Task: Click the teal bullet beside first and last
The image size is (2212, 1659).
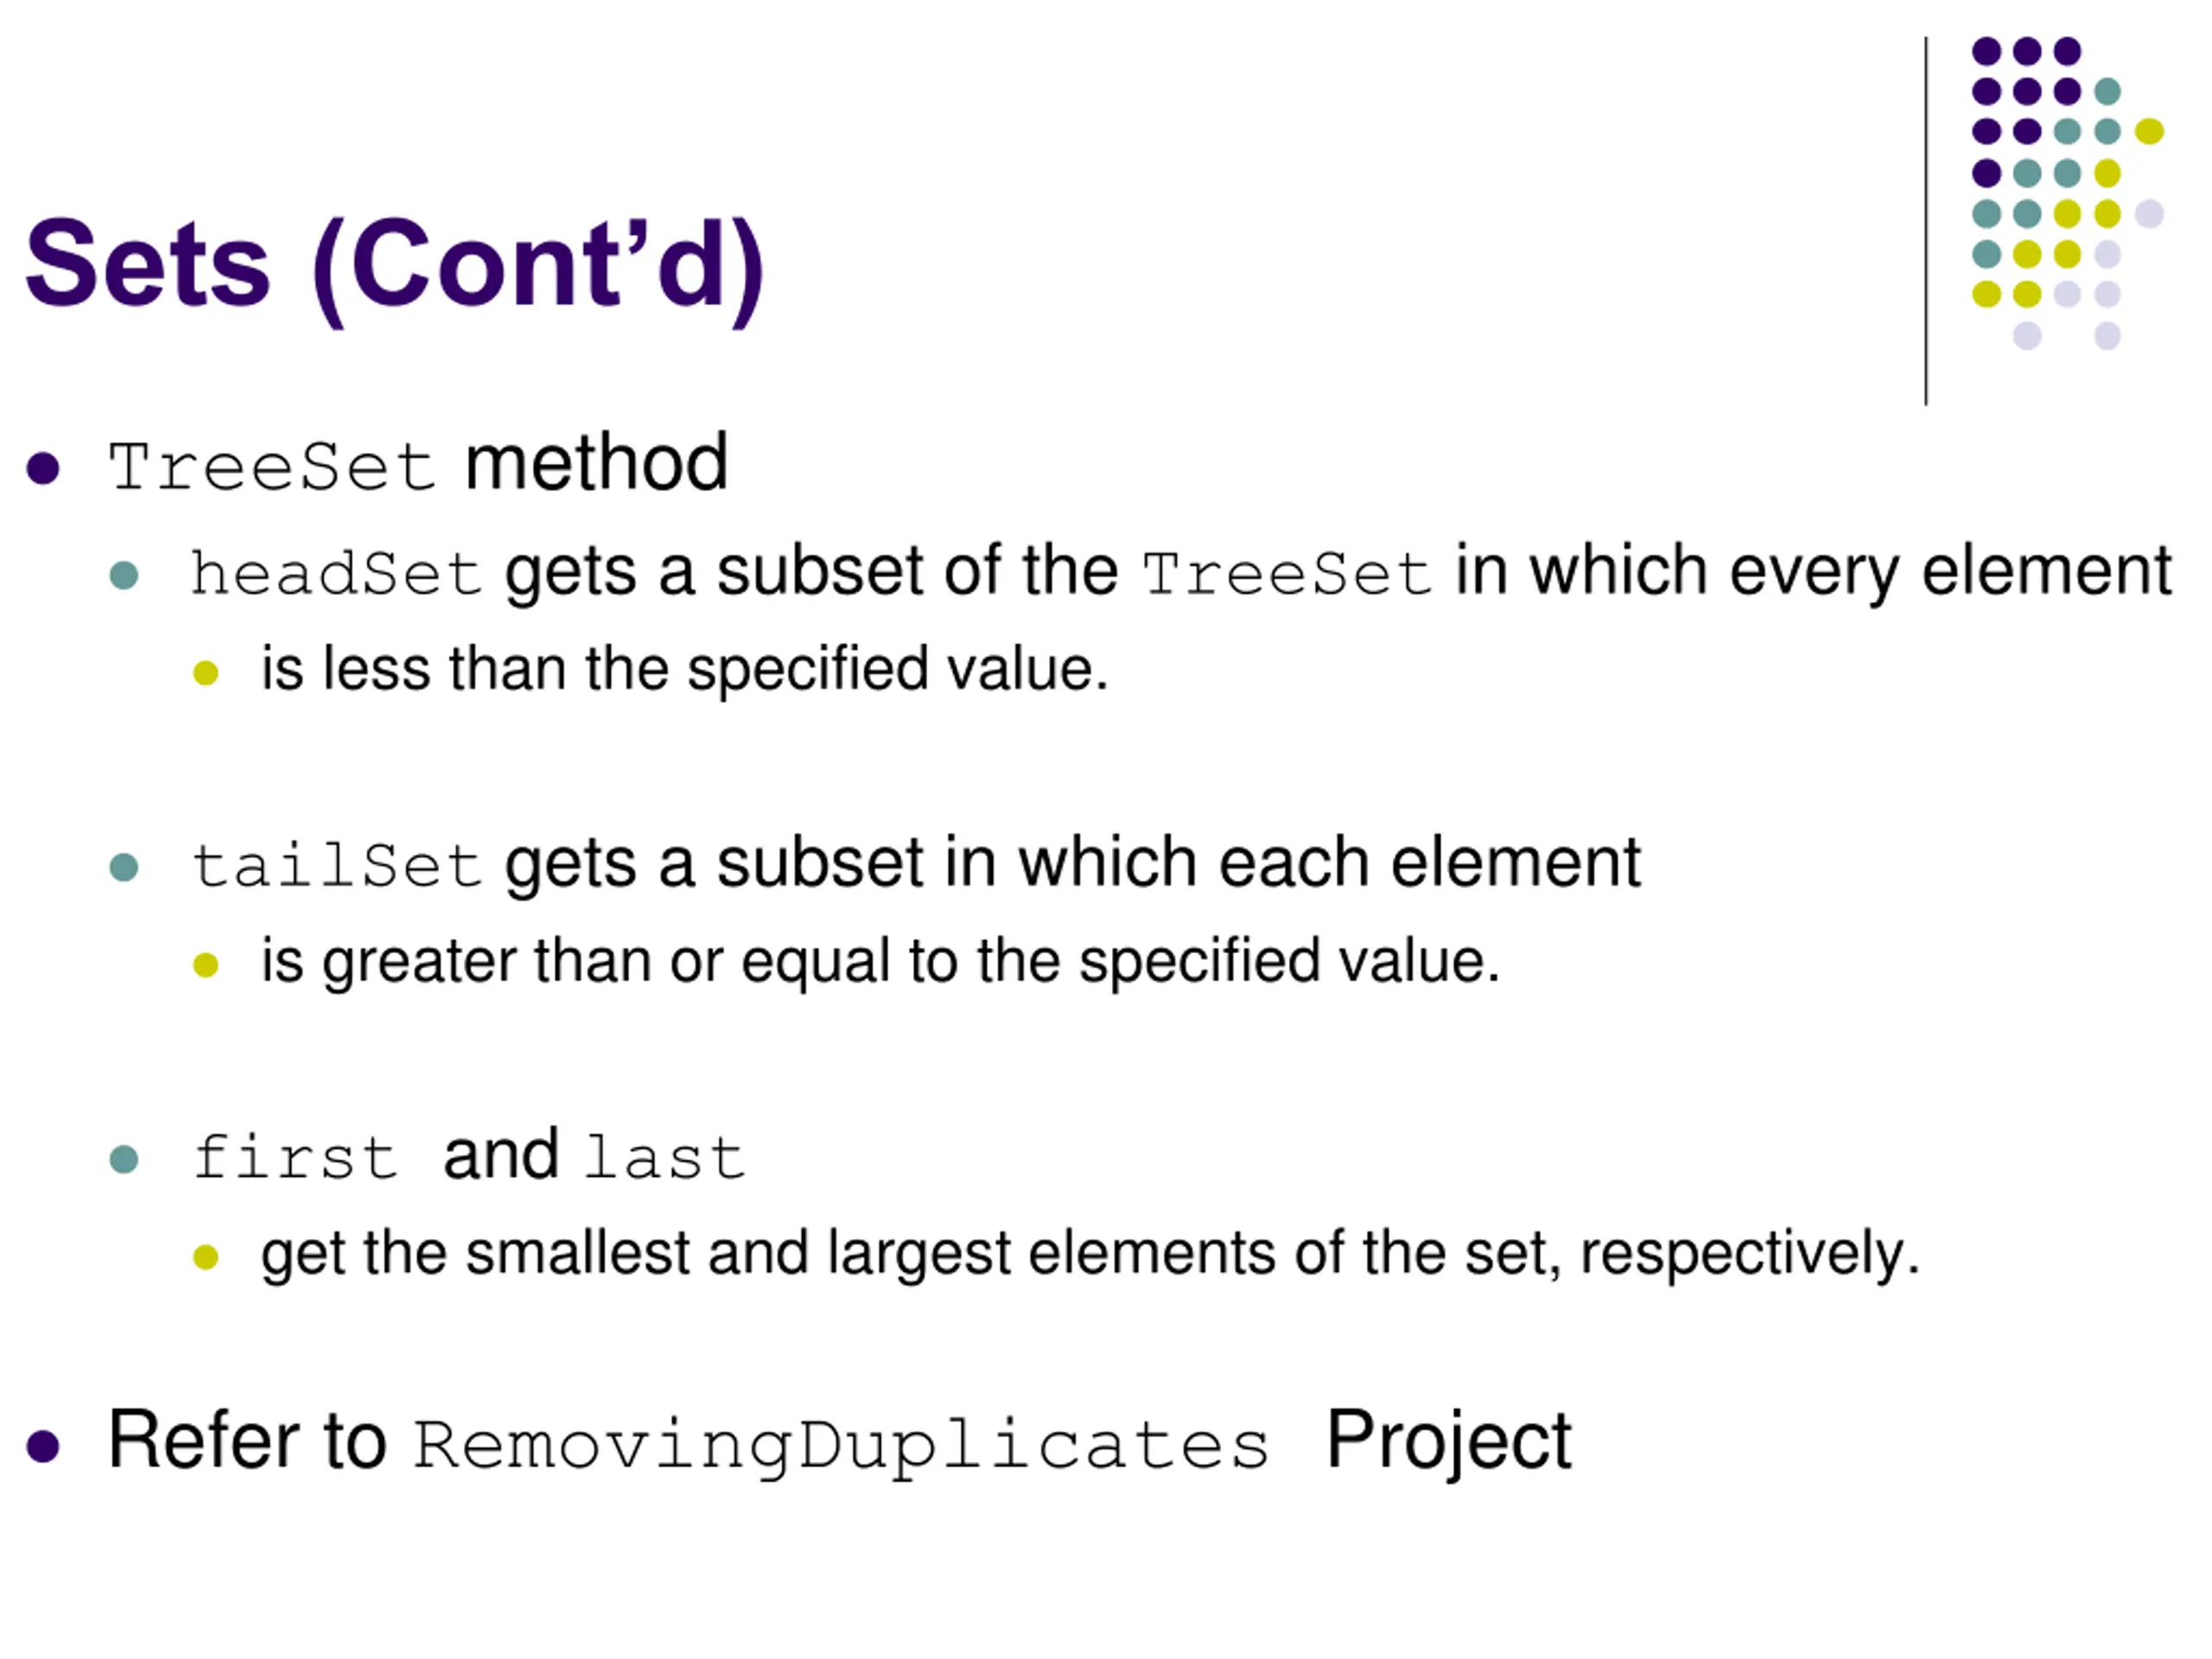Action: [x=124, y=1160]
